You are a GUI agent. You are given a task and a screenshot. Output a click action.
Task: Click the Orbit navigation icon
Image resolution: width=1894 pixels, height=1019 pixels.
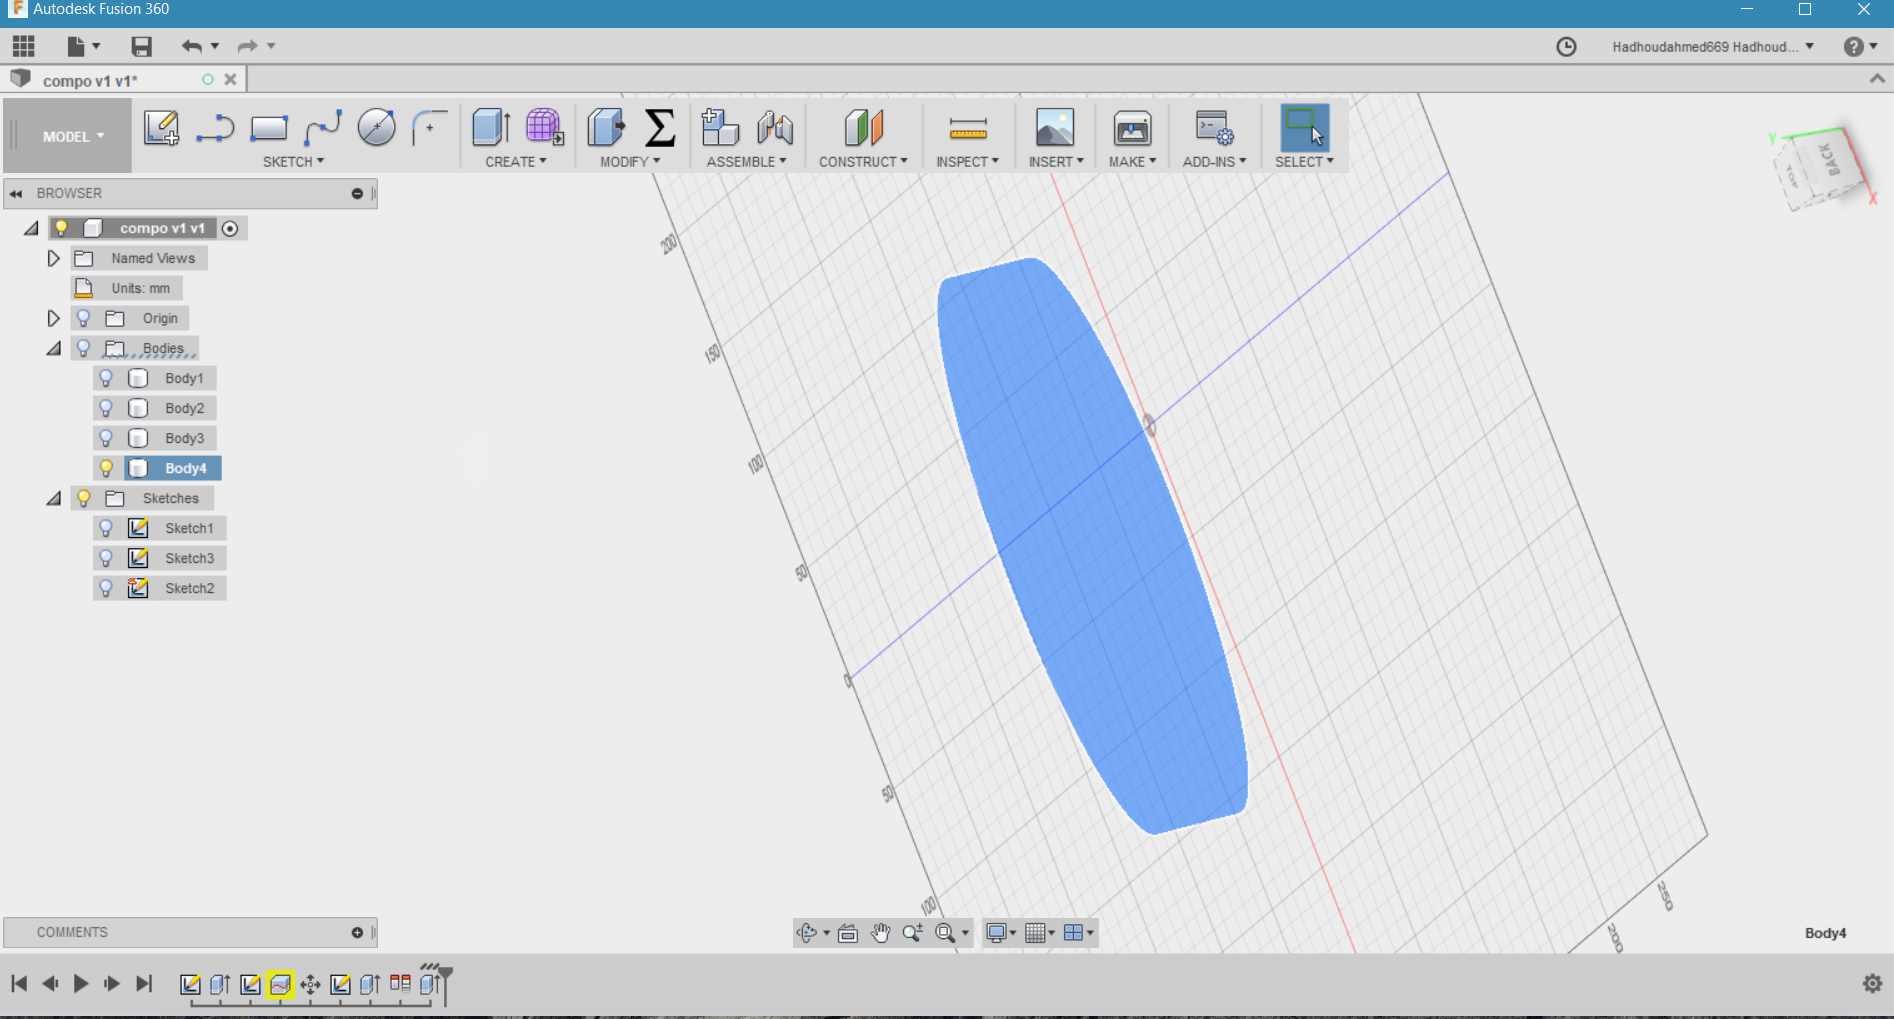point(807,933)
